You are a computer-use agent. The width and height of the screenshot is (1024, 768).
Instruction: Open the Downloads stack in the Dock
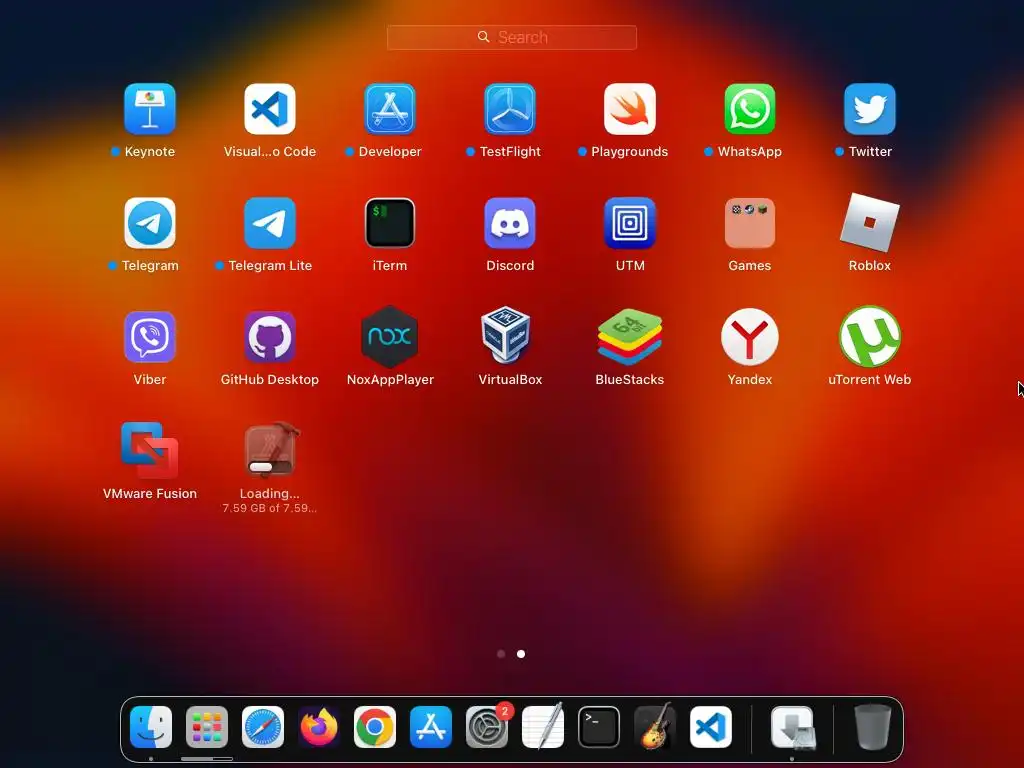pyautogui.click(x=793, y=727)
